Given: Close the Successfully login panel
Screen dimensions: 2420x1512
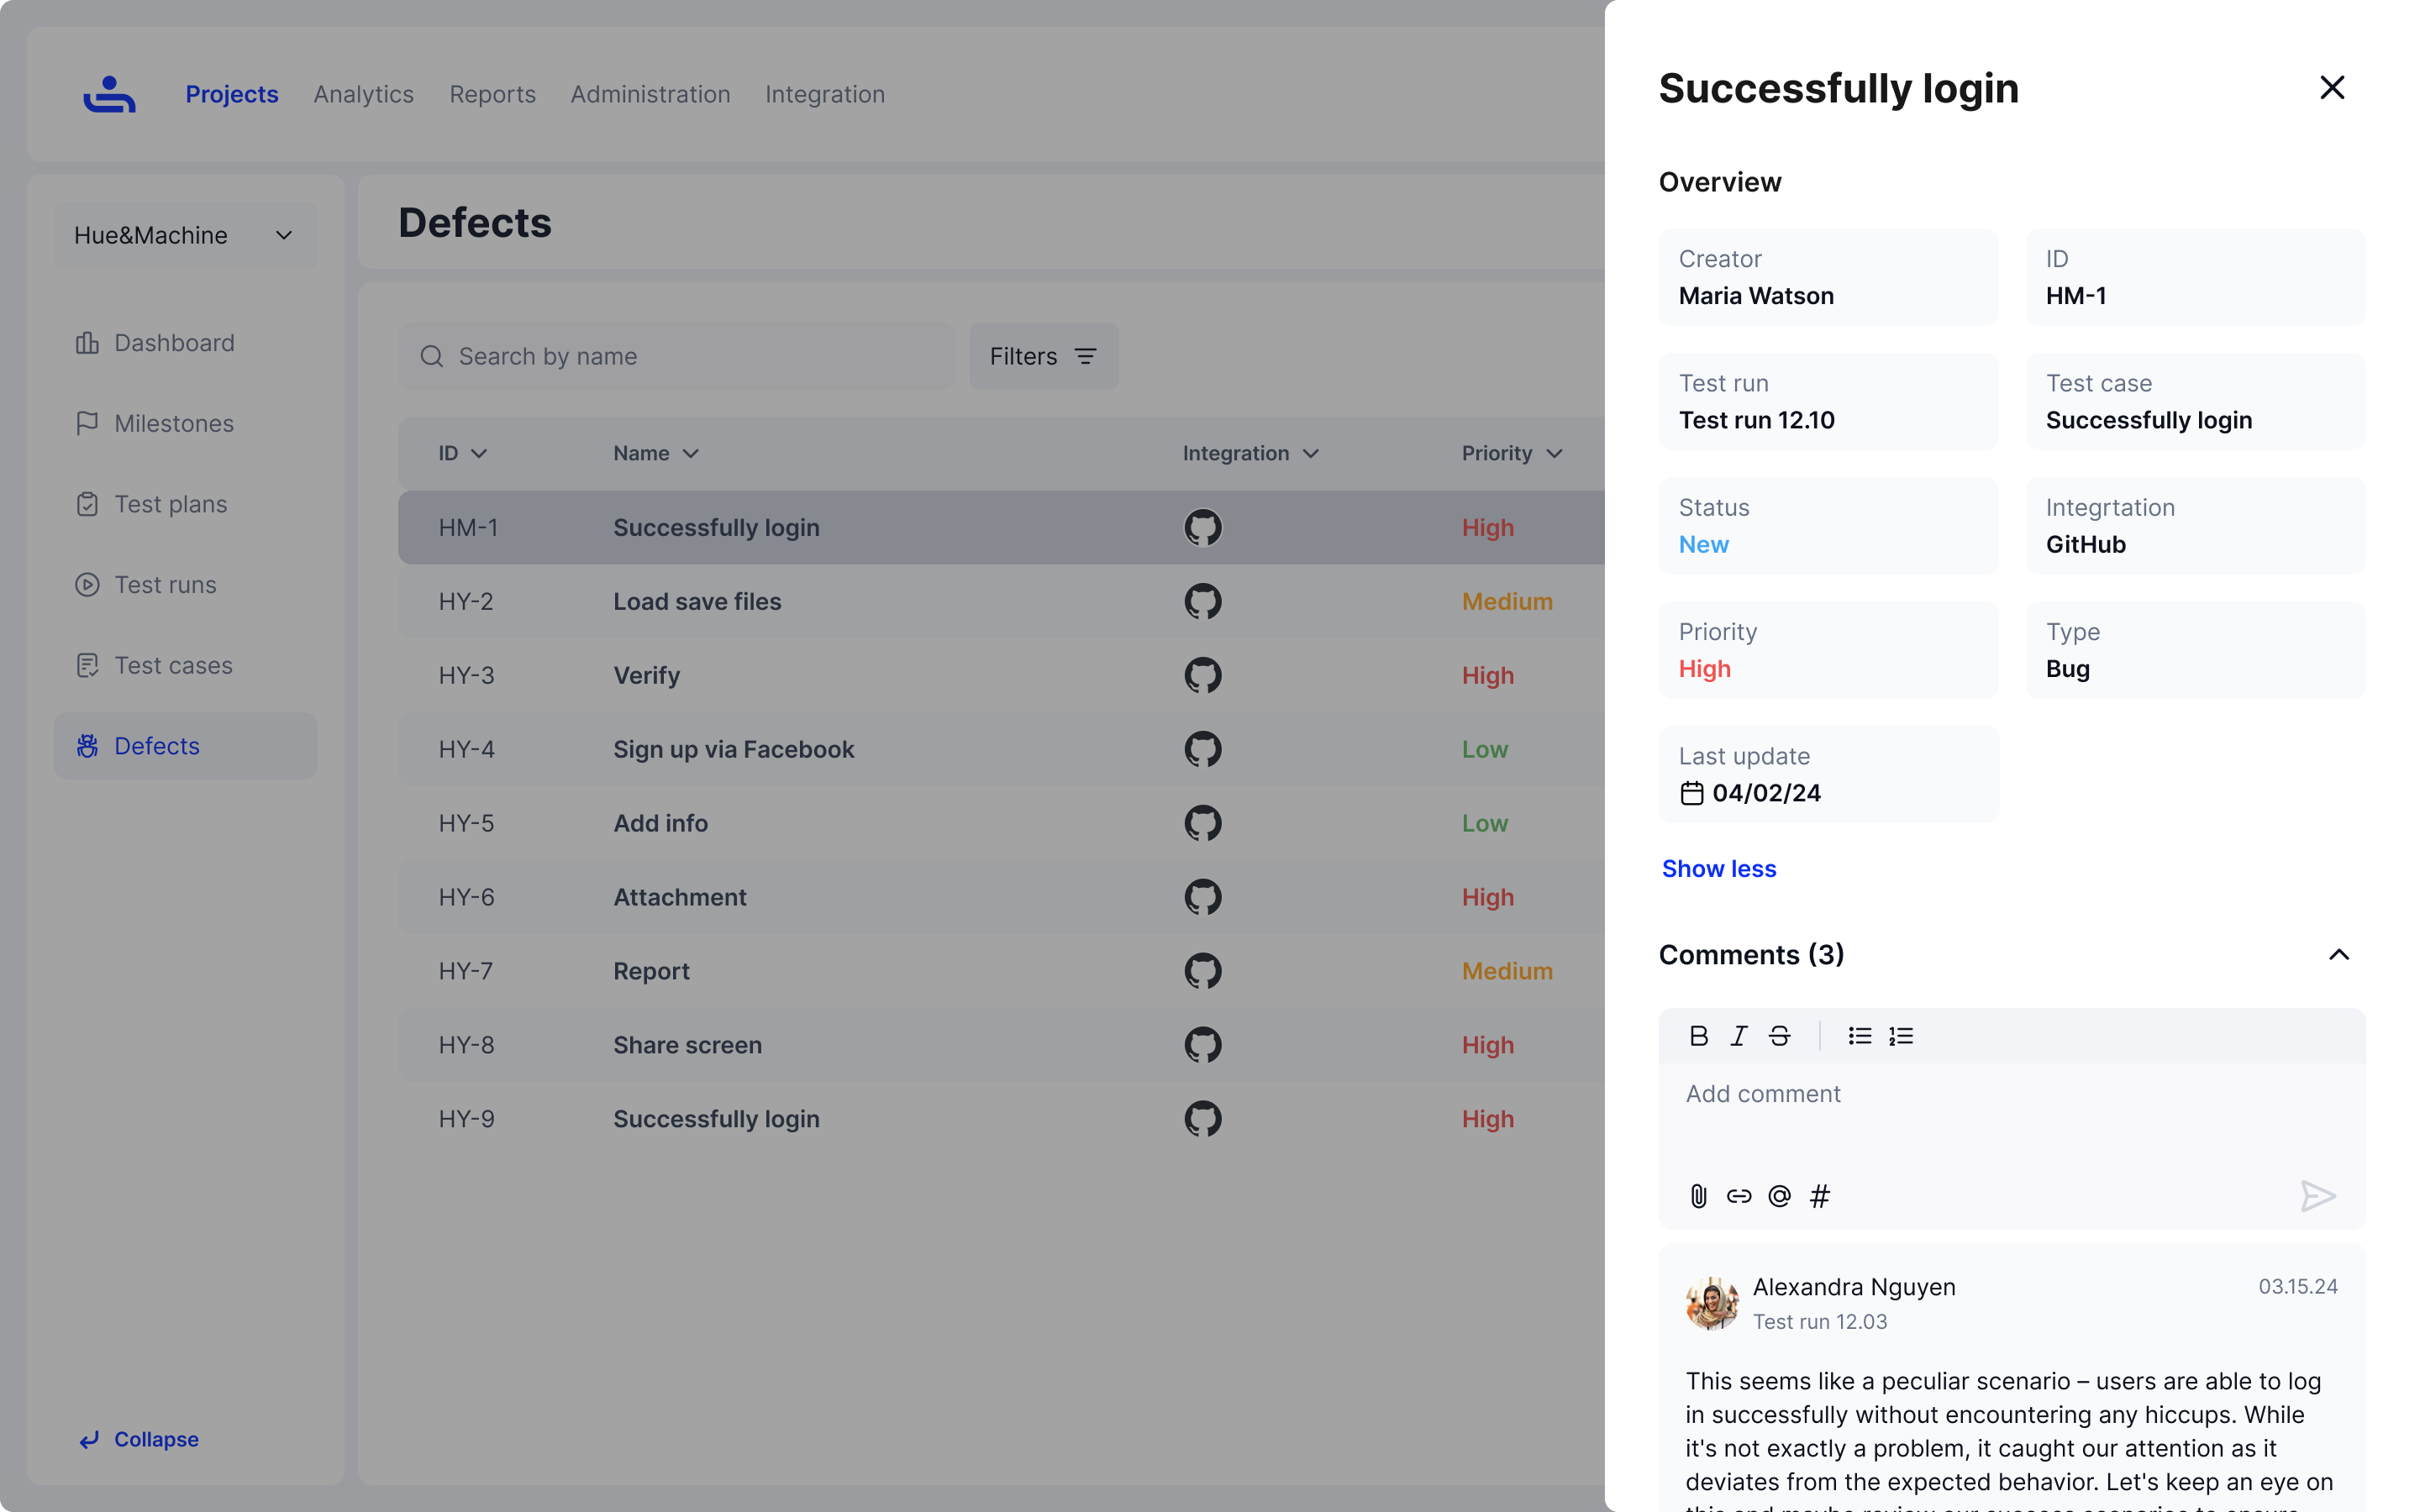Looking at the screenshot, I should pyautogui.click(x=2332, y=88).
